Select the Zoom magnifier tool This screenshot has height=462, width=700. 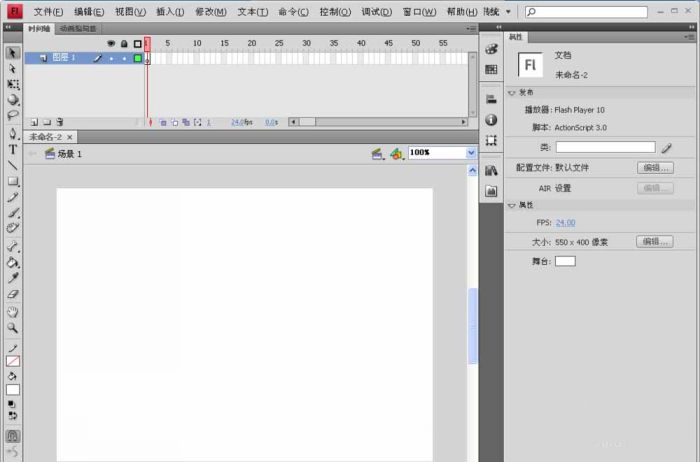point(13,327)
